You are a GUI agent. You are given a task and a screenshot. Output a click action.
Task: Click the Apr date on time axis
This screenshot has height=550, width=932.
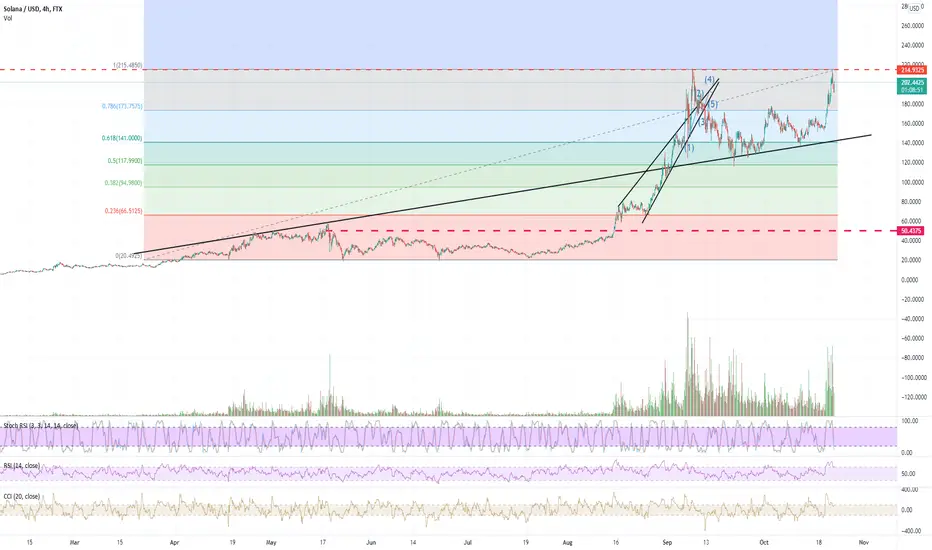[x=175, y=542]
